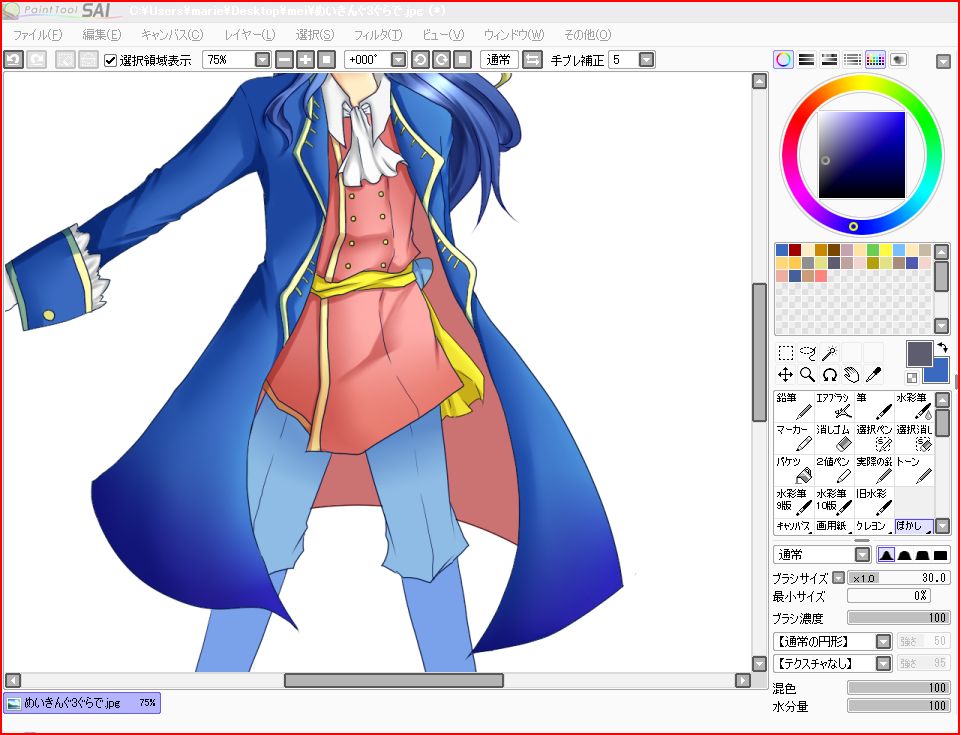Select the 選択消し selection eraser tool

(x=913, y=438)
